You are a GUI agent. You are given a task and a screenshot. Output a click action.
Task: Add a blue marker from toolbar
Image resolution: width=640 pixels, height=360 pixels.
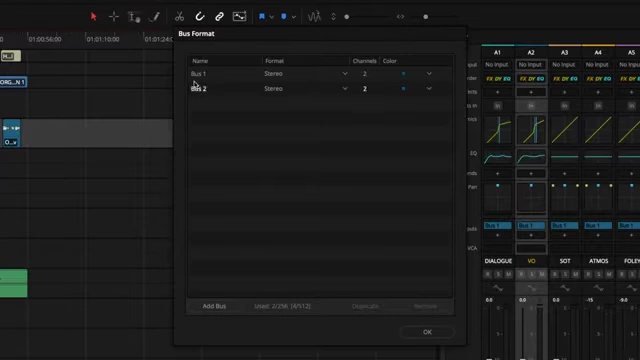point(284,16)
